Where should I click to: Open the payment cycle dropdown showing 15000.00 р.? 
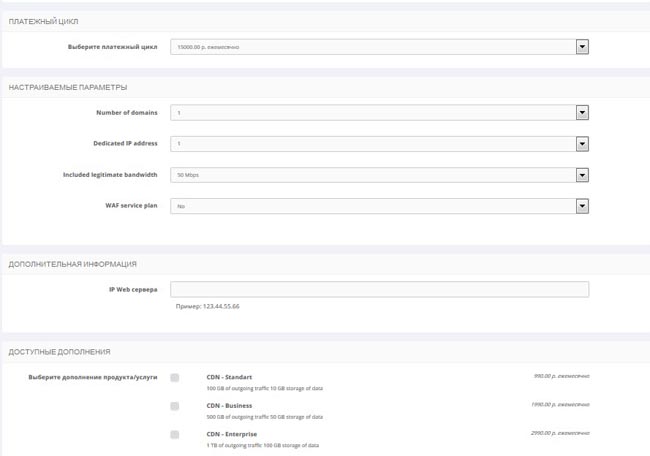[x=379, y=46]
